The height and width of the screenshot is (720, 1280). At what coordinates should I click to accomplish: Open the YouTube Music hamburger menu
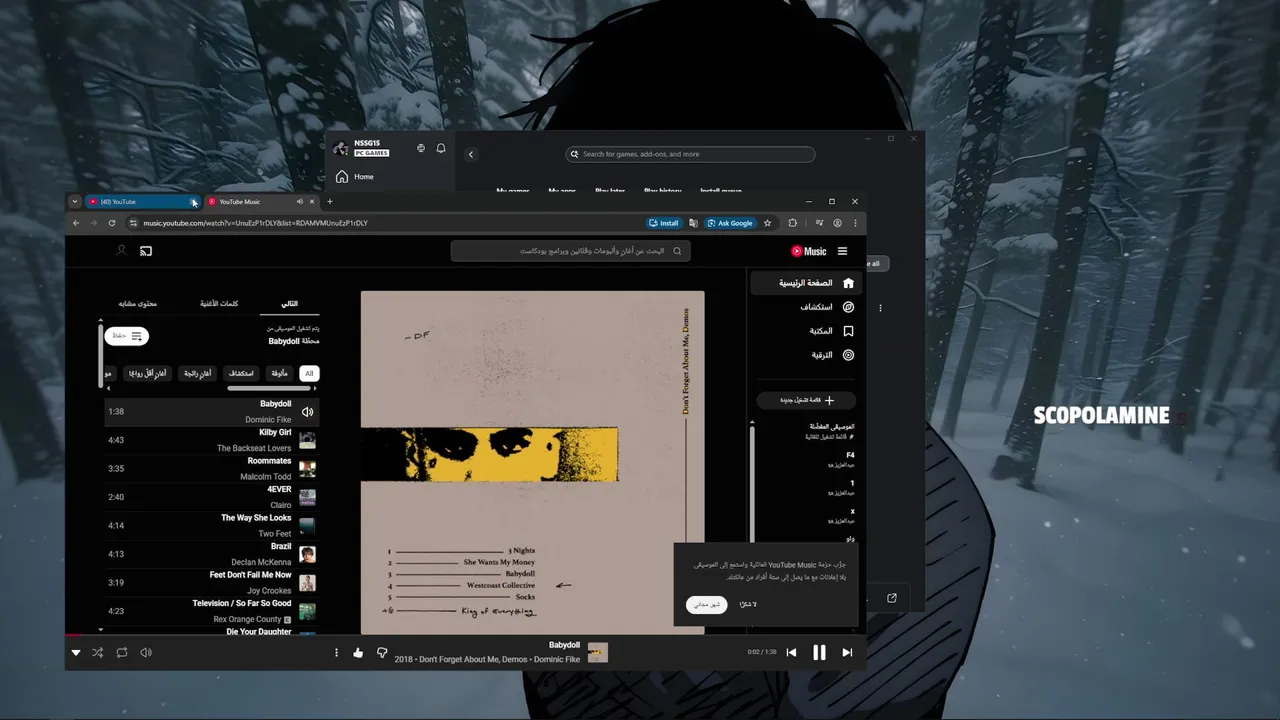pyautogui.click(x=842, y=251)
